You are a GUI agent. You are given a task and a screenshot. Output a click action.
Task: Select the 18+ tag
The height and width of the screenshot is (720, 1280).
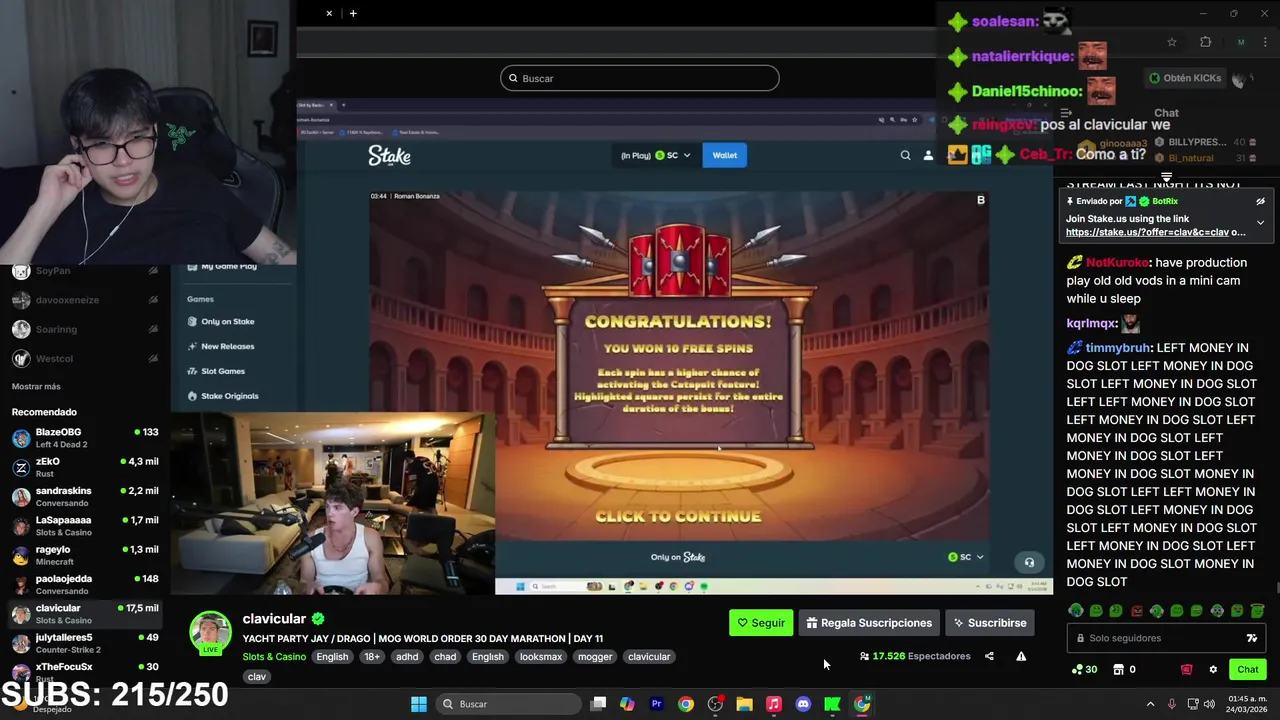[372, 657]
